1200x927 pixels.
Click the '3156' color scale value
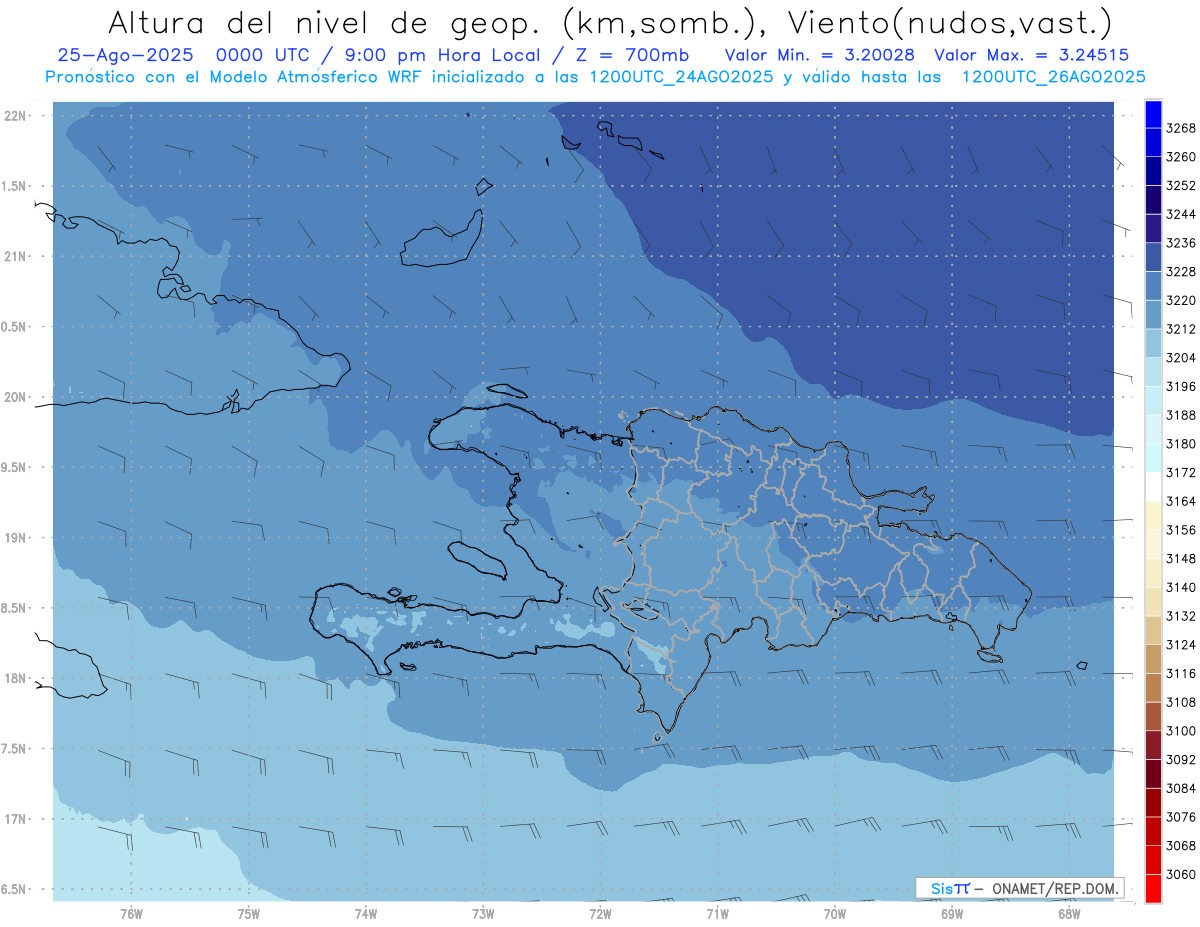pyautogui.click(x=1181, y=530)
